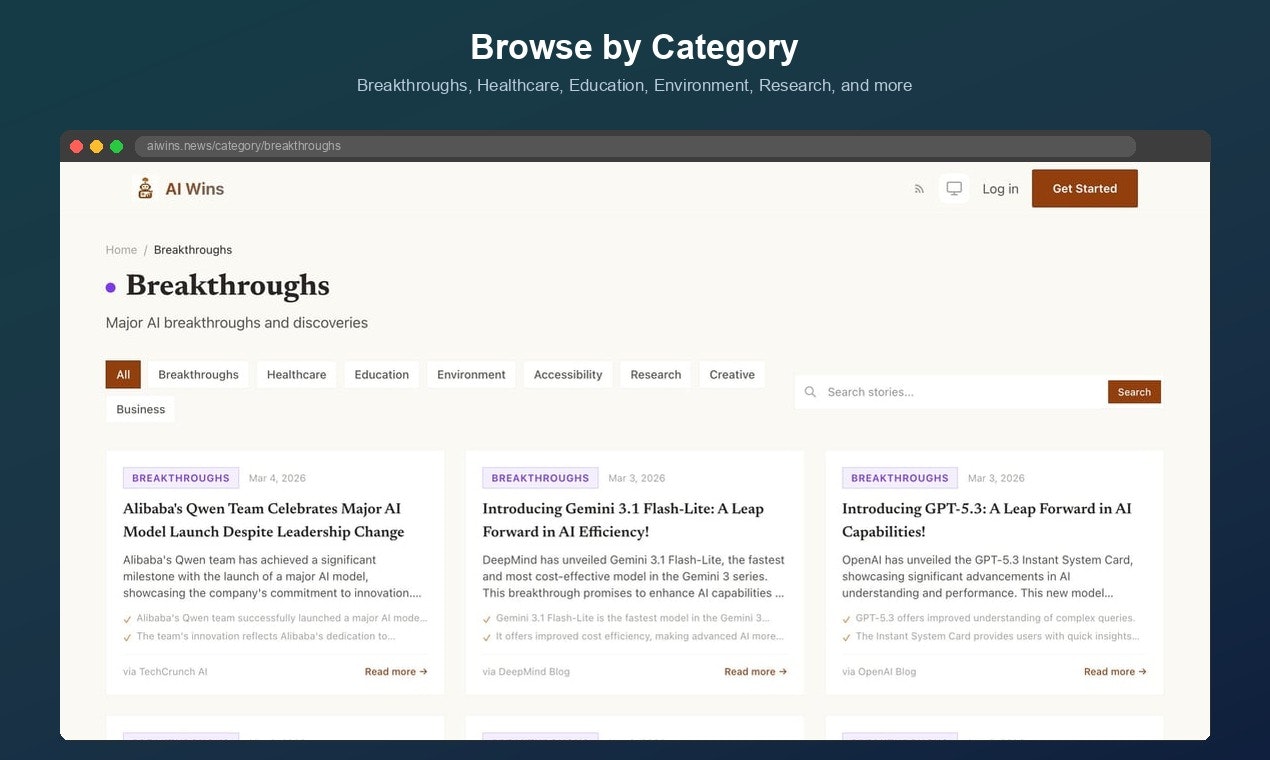Switch to the Education category
Viewport: 1270px width, 760px height.
[381, 374]
